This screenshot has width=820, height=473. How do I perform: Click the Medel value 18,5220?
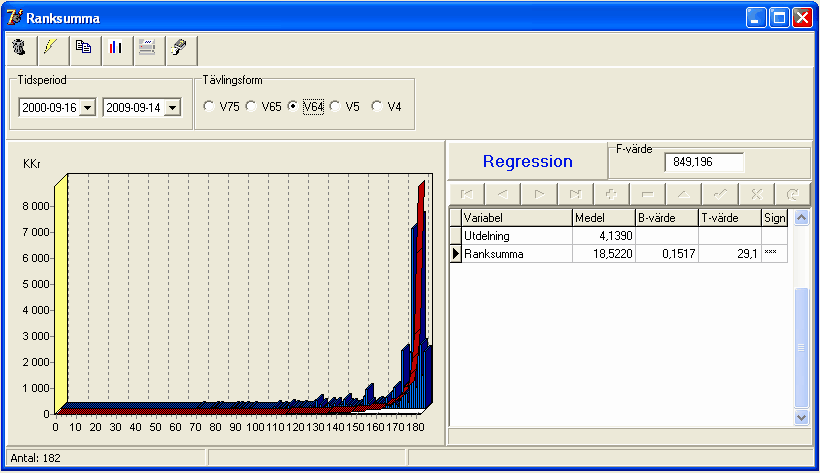(x=604, y=254)
